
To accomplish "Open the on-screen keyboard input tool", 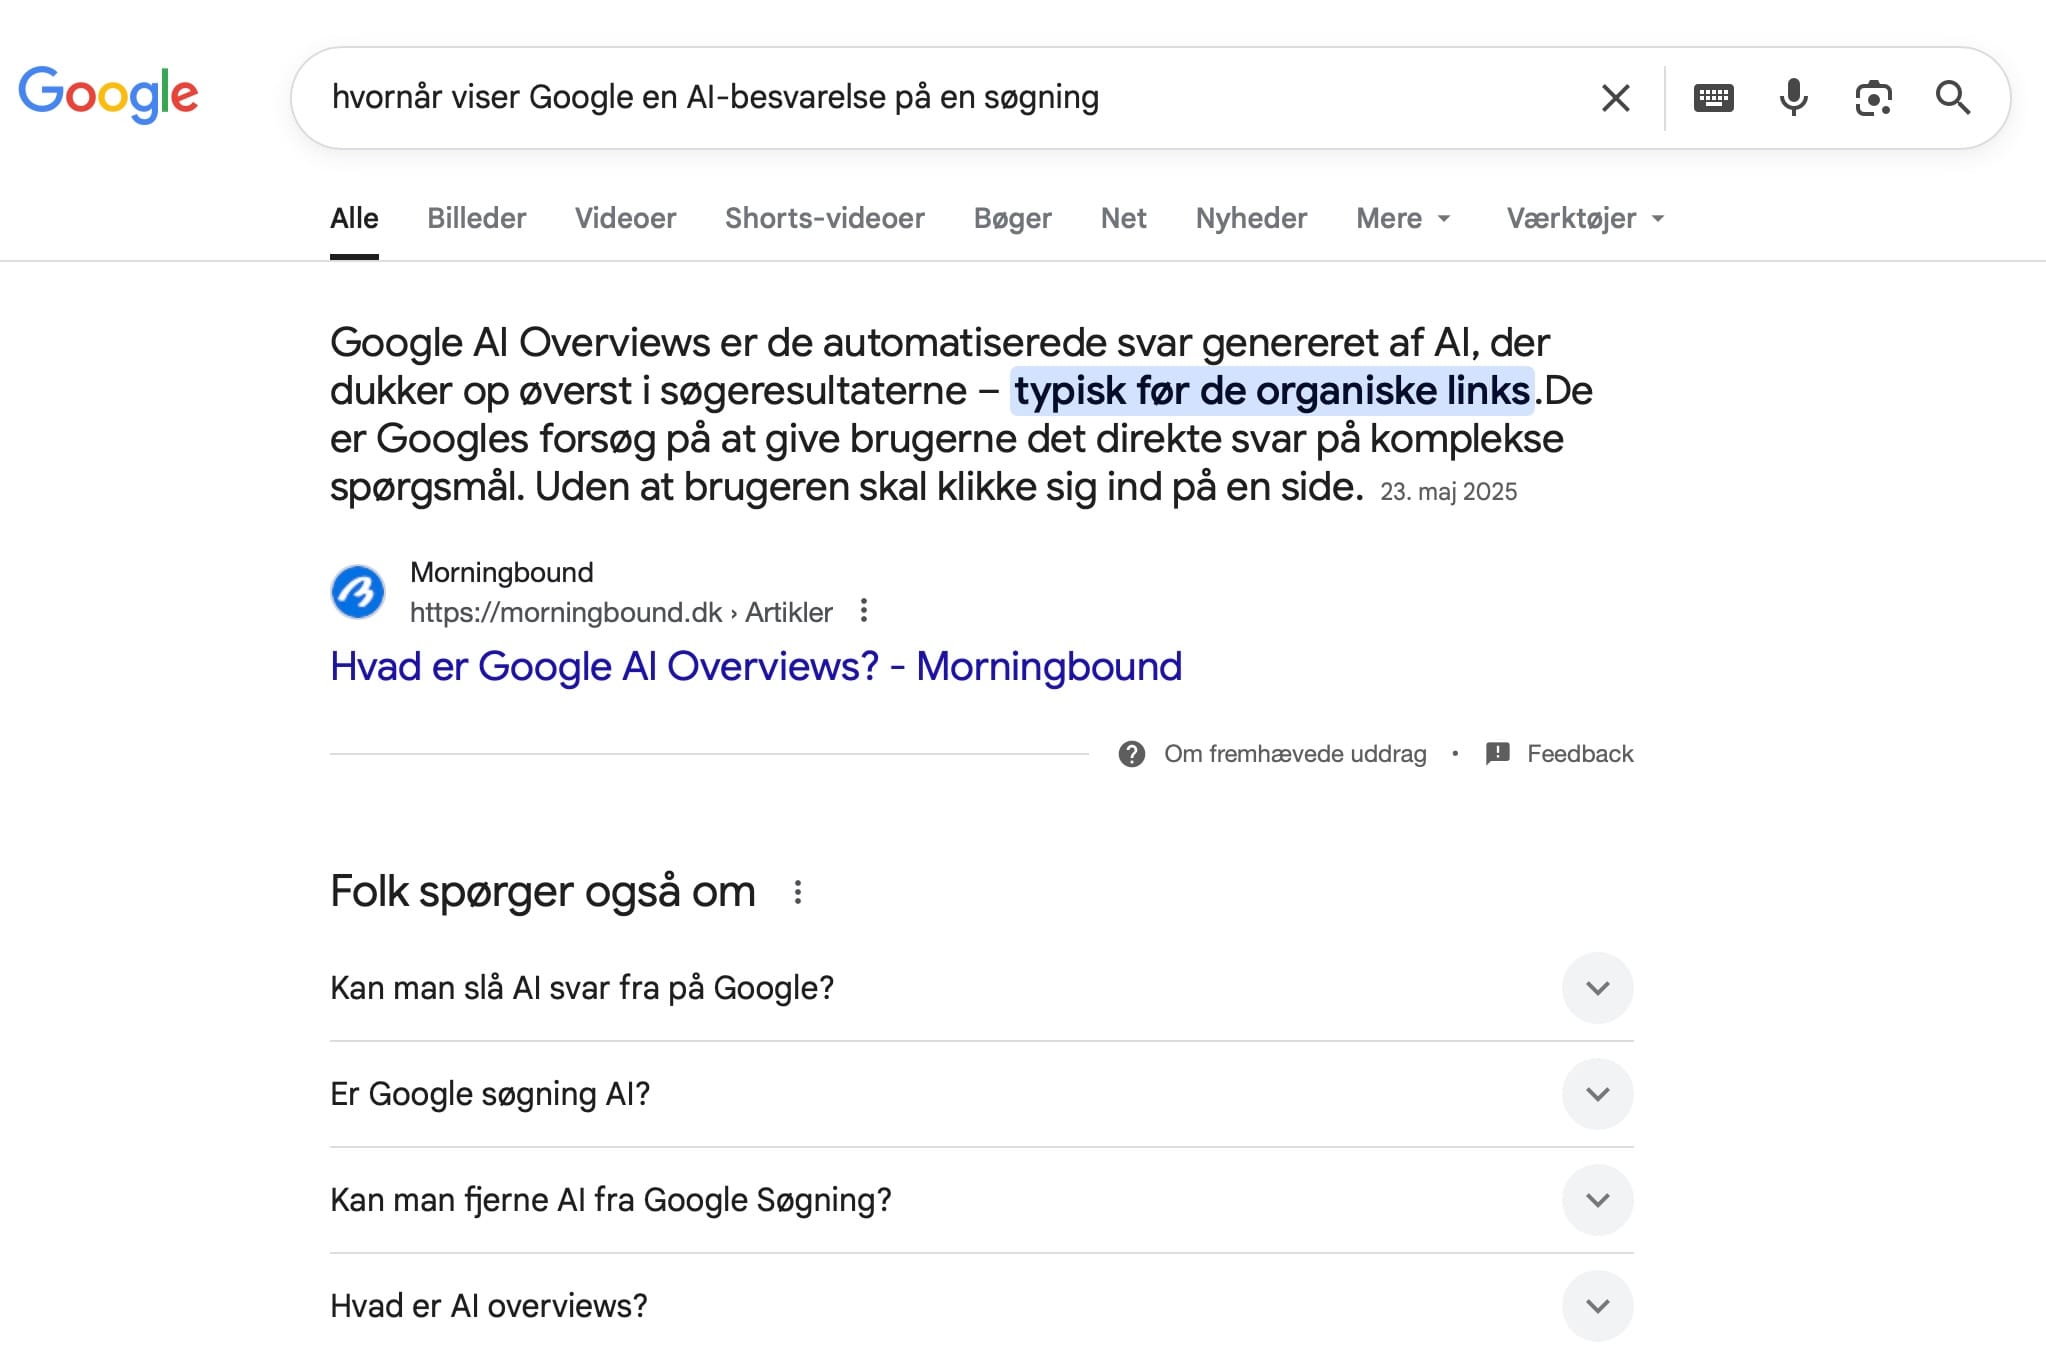I will tap(1713, 98).
